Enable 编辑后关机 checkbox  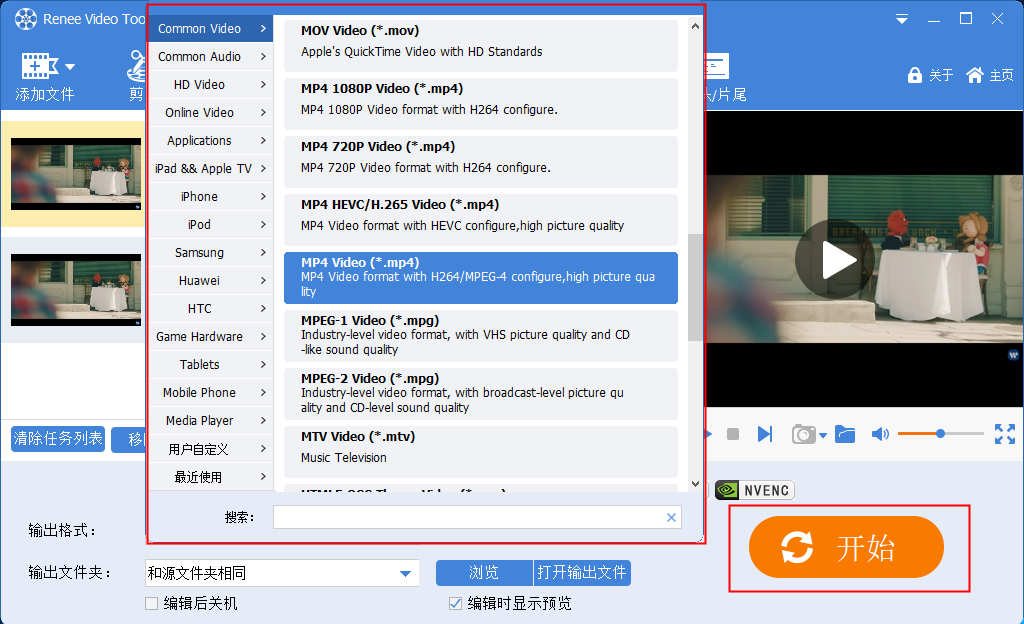(x=152, y=604)
